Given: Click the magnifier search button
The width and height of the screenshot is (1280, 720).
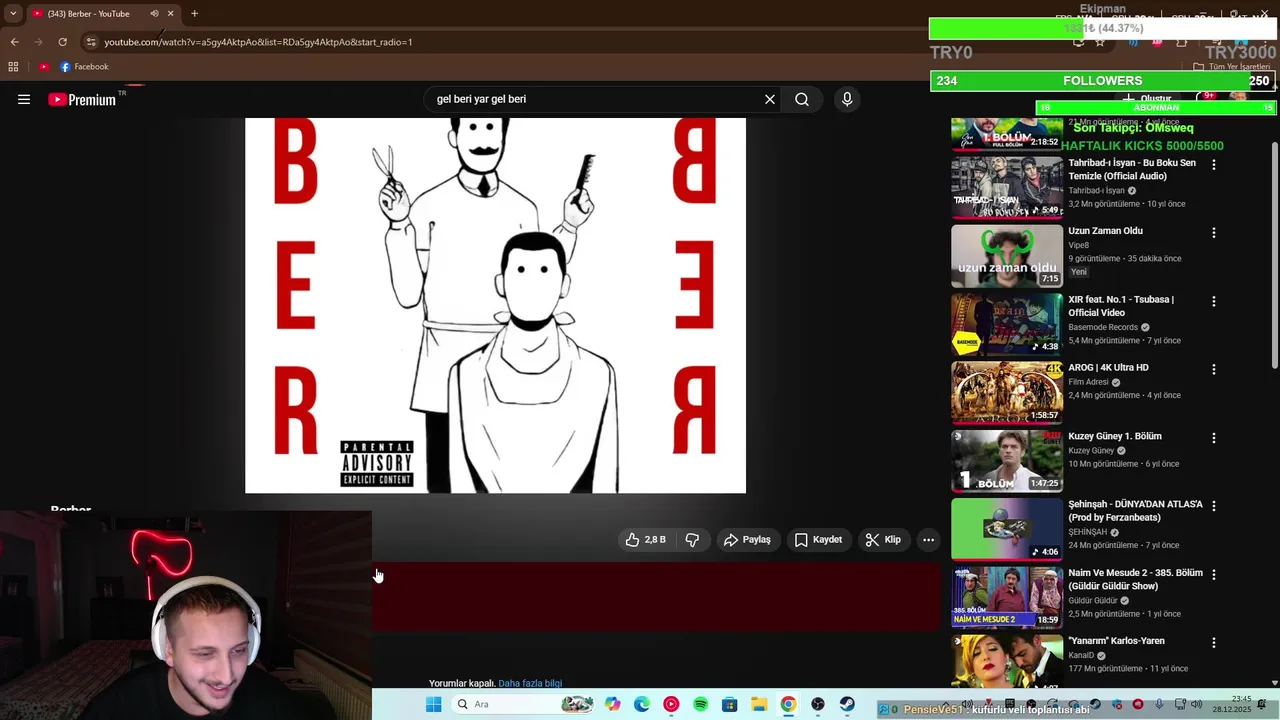Looking at the screenshot, I should click(x=802, y=99).
